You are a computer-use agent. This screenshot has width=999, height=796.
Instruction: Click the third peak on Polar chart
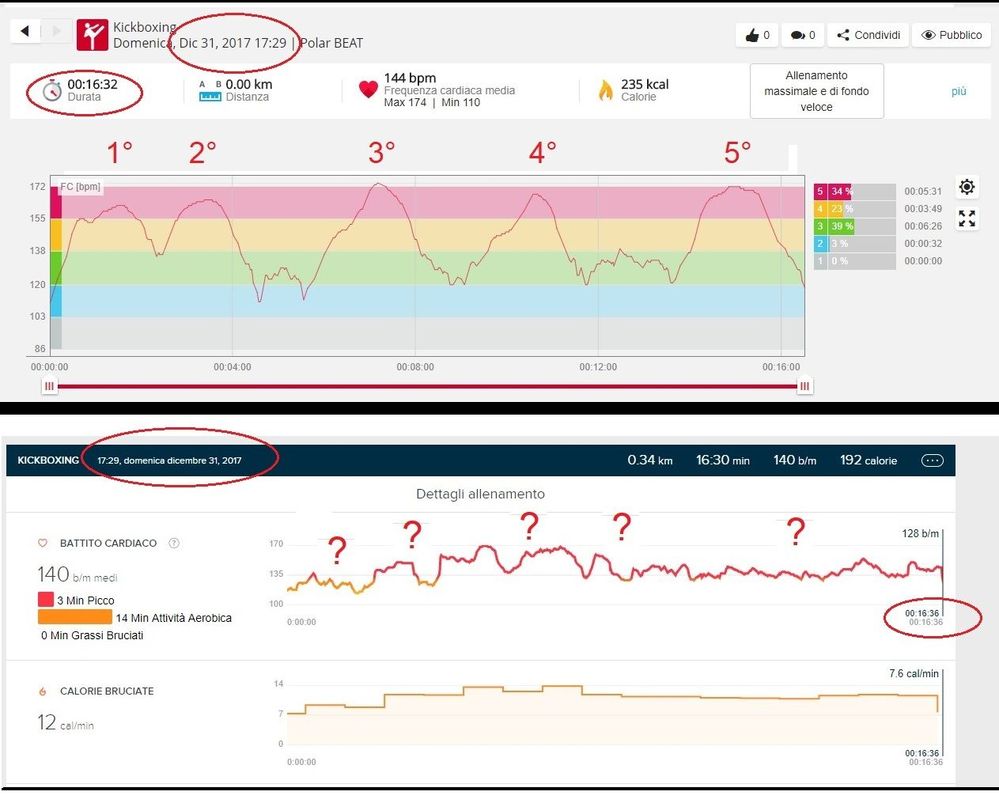point(377,184)
